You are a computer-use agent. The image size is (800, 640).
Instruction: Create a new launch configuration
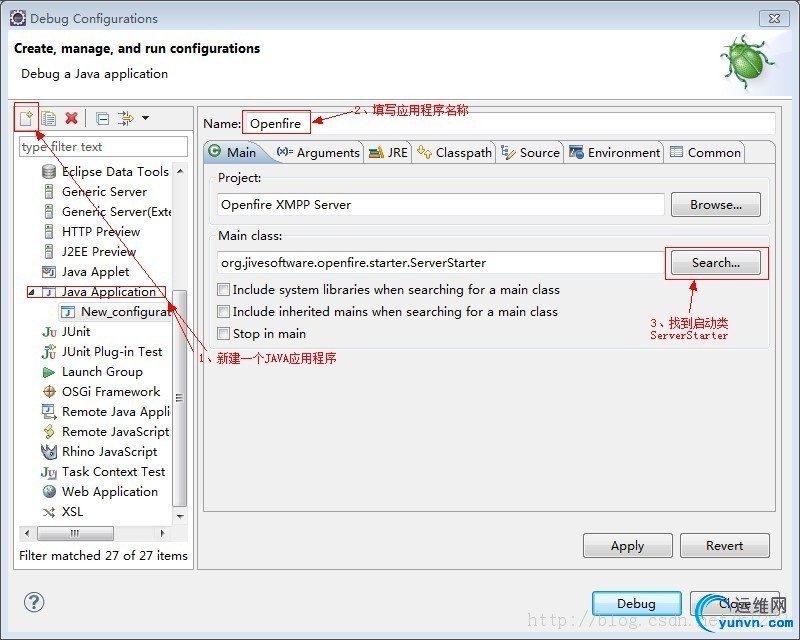26,118
